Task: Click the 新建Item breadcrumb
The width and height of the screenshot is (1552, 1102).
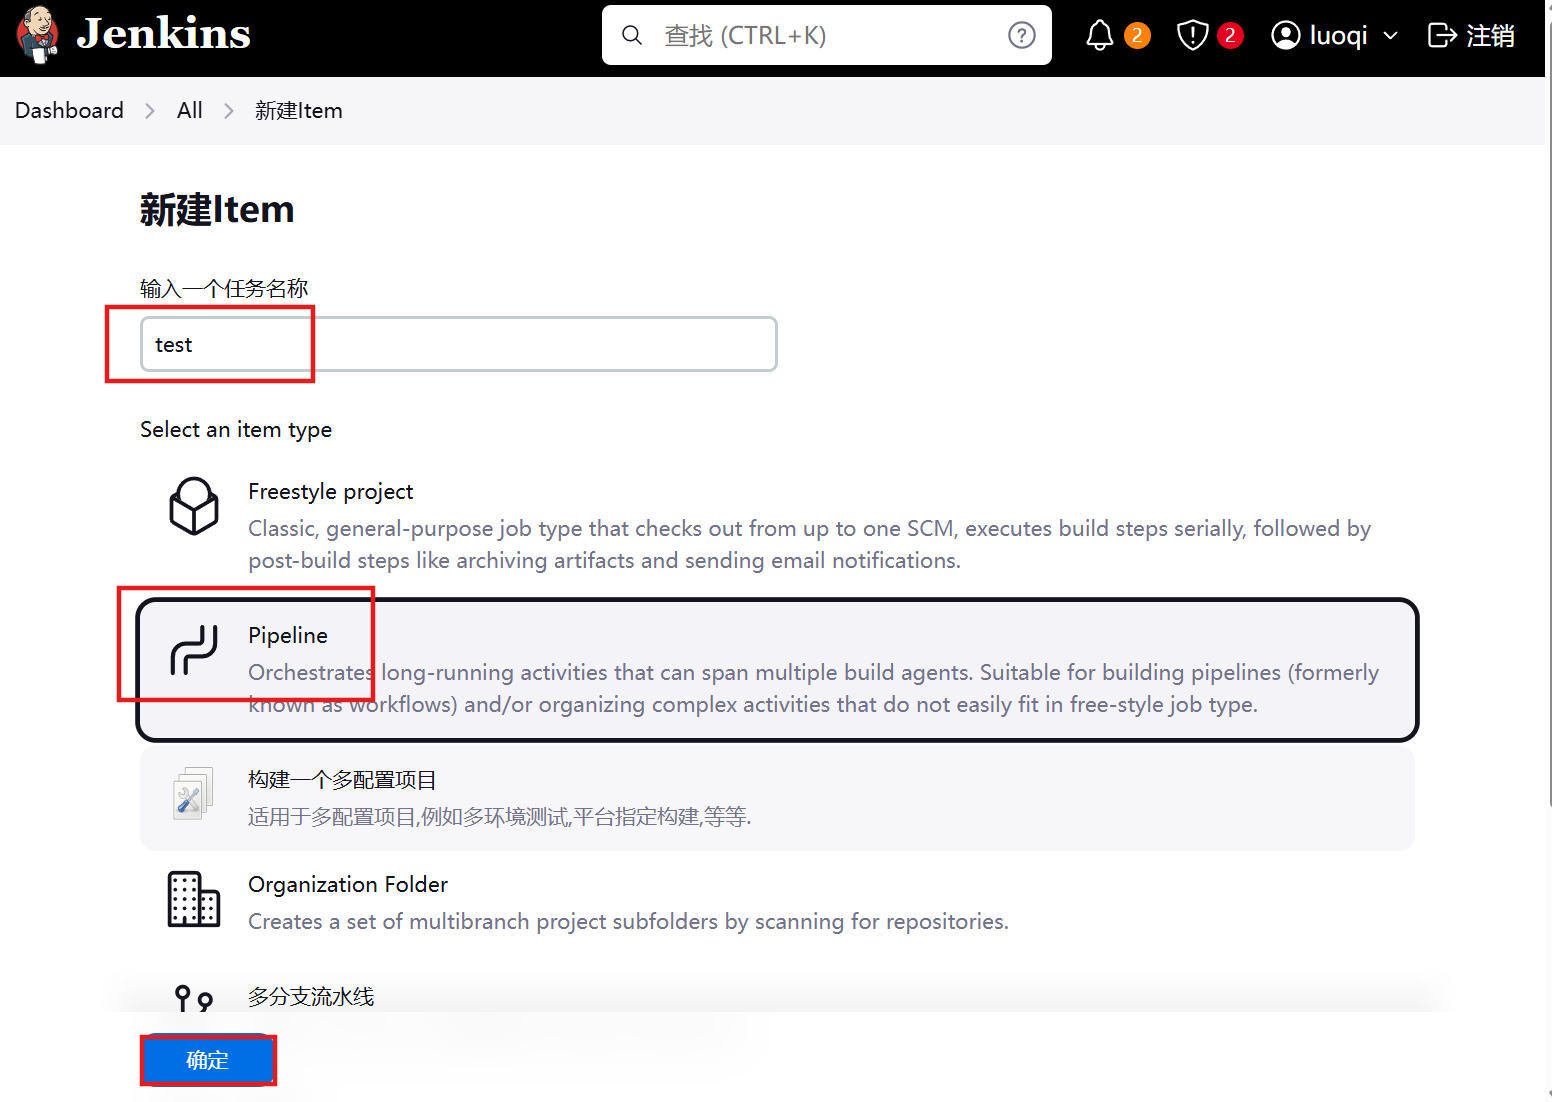Action: click(x=299, y=111)
